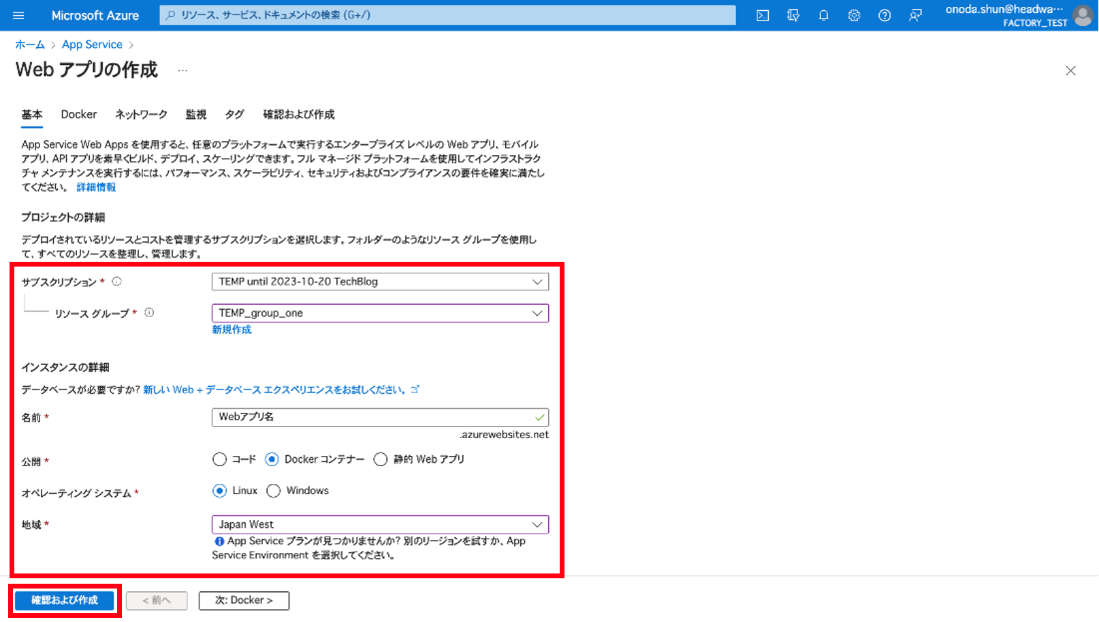Focus the Azure search box
The image size is (1099, 622).
tap(448, 15)
